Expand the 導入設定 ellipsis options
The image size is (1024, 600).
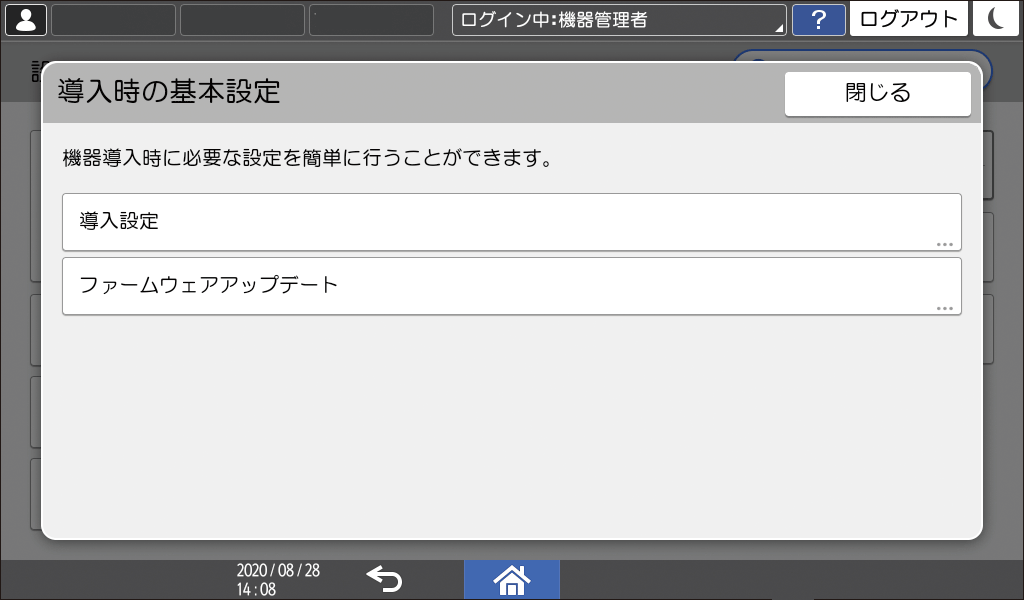944,242
